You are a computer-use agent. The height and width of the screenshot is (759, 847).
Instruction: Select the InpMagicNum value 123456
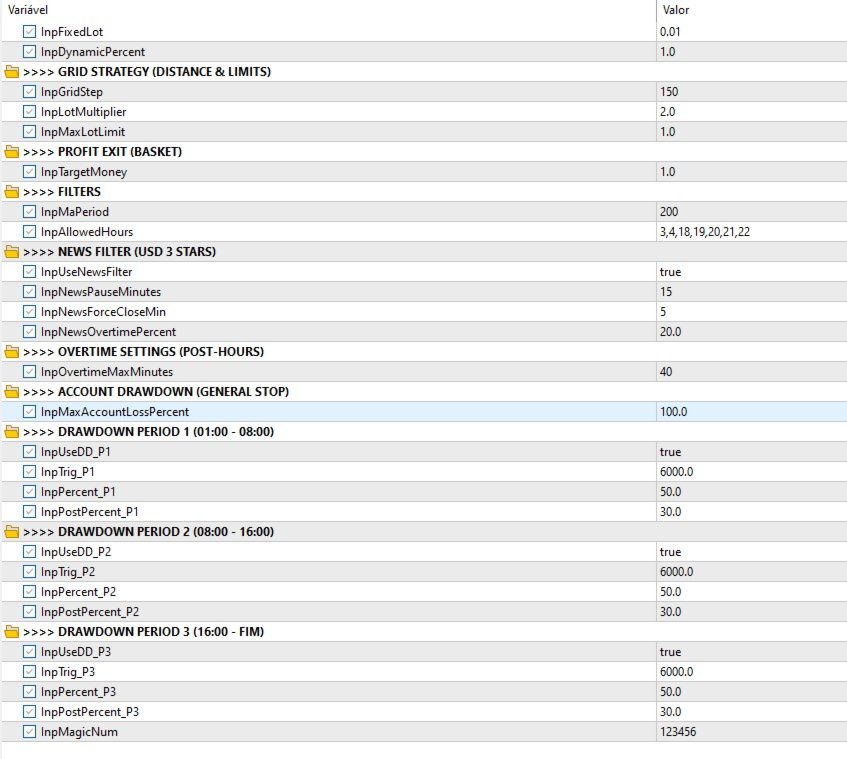pyautogui.click(x=678, y=731)
